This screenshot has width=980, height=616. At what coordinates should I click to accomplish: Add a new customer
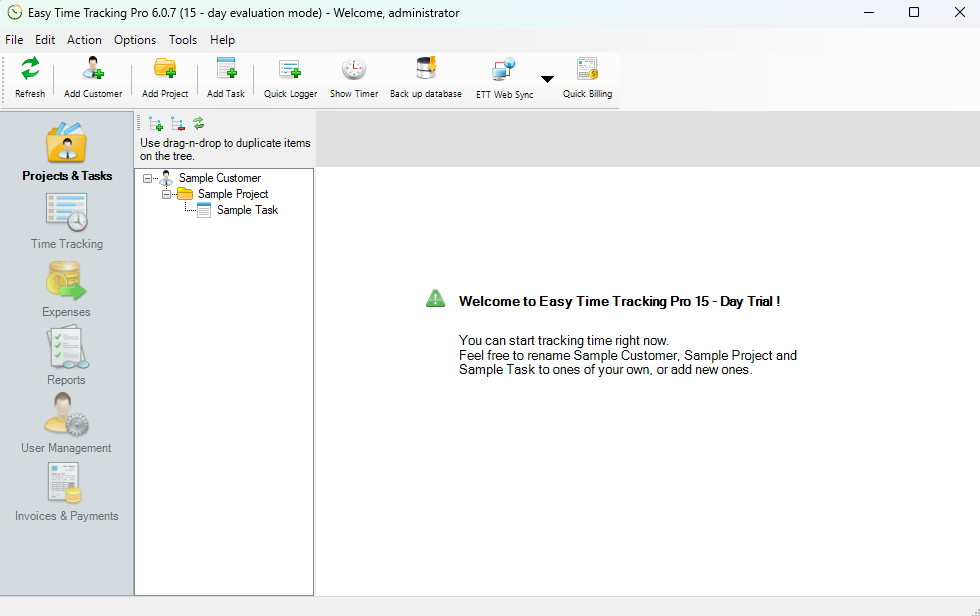pos(93,77)
